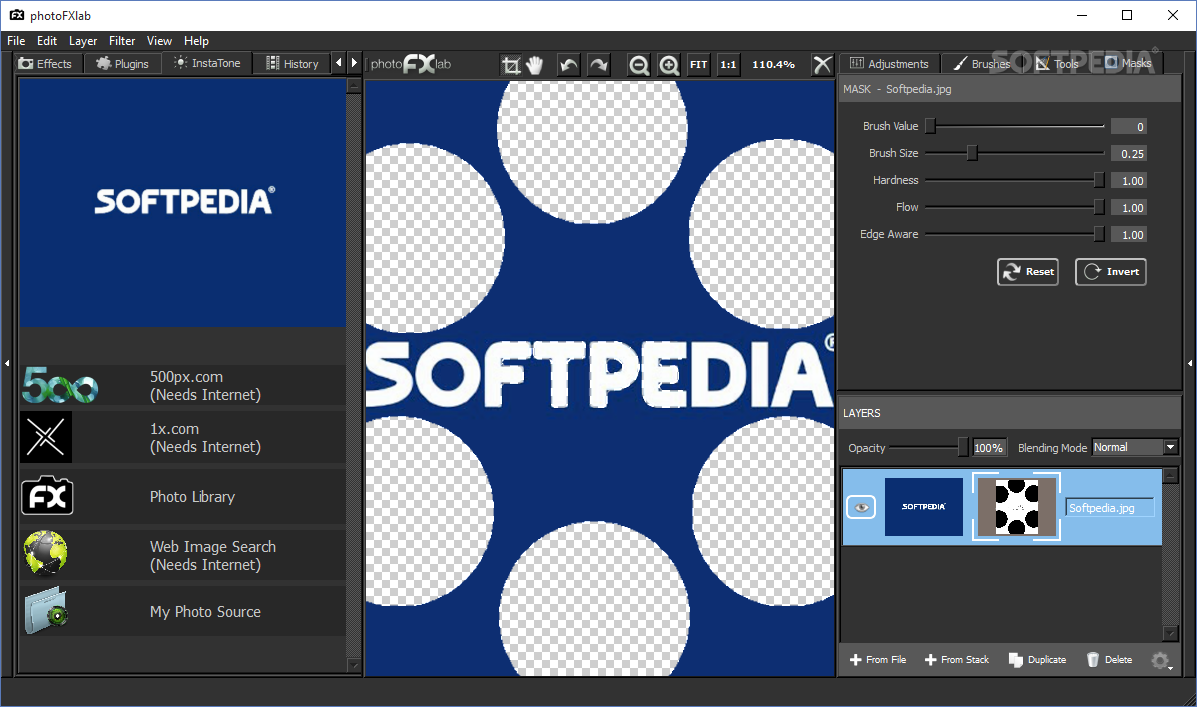Screen dimensions: 1197x707
Task: Select the crop tool icon
Action: point(511,65)
